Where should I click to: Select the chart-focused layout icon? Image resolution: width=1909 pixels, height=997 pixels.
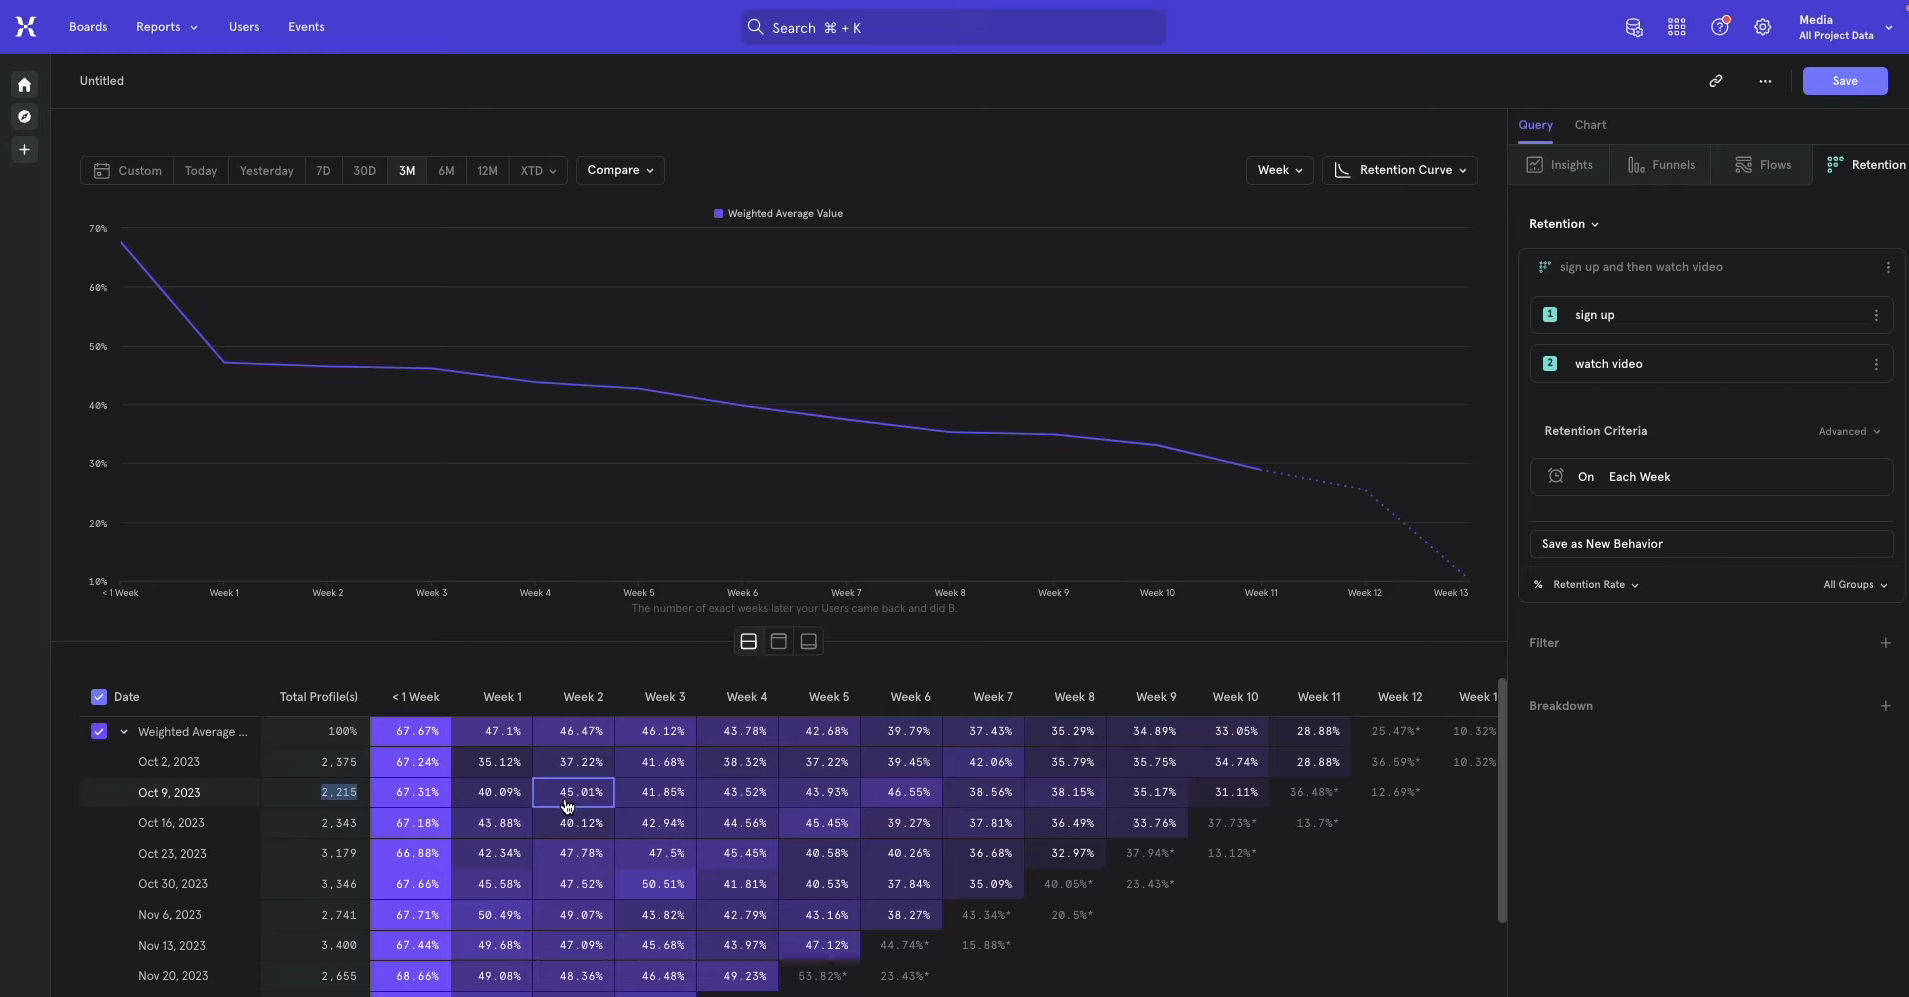tap(779, 642)
